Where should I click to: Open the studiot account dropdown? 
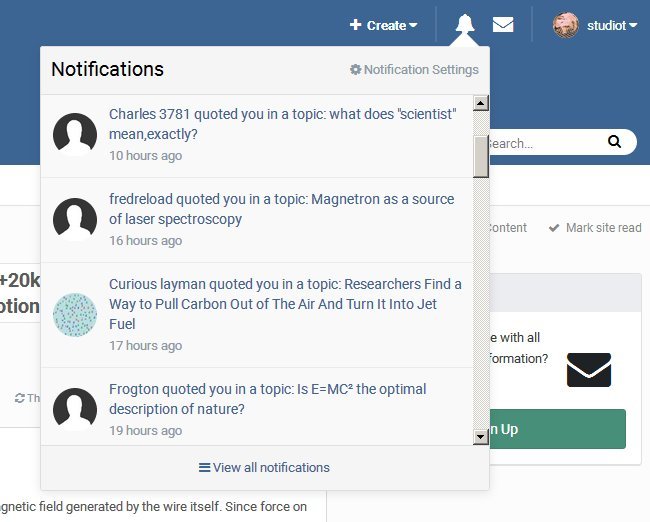[x=611, y=26]
